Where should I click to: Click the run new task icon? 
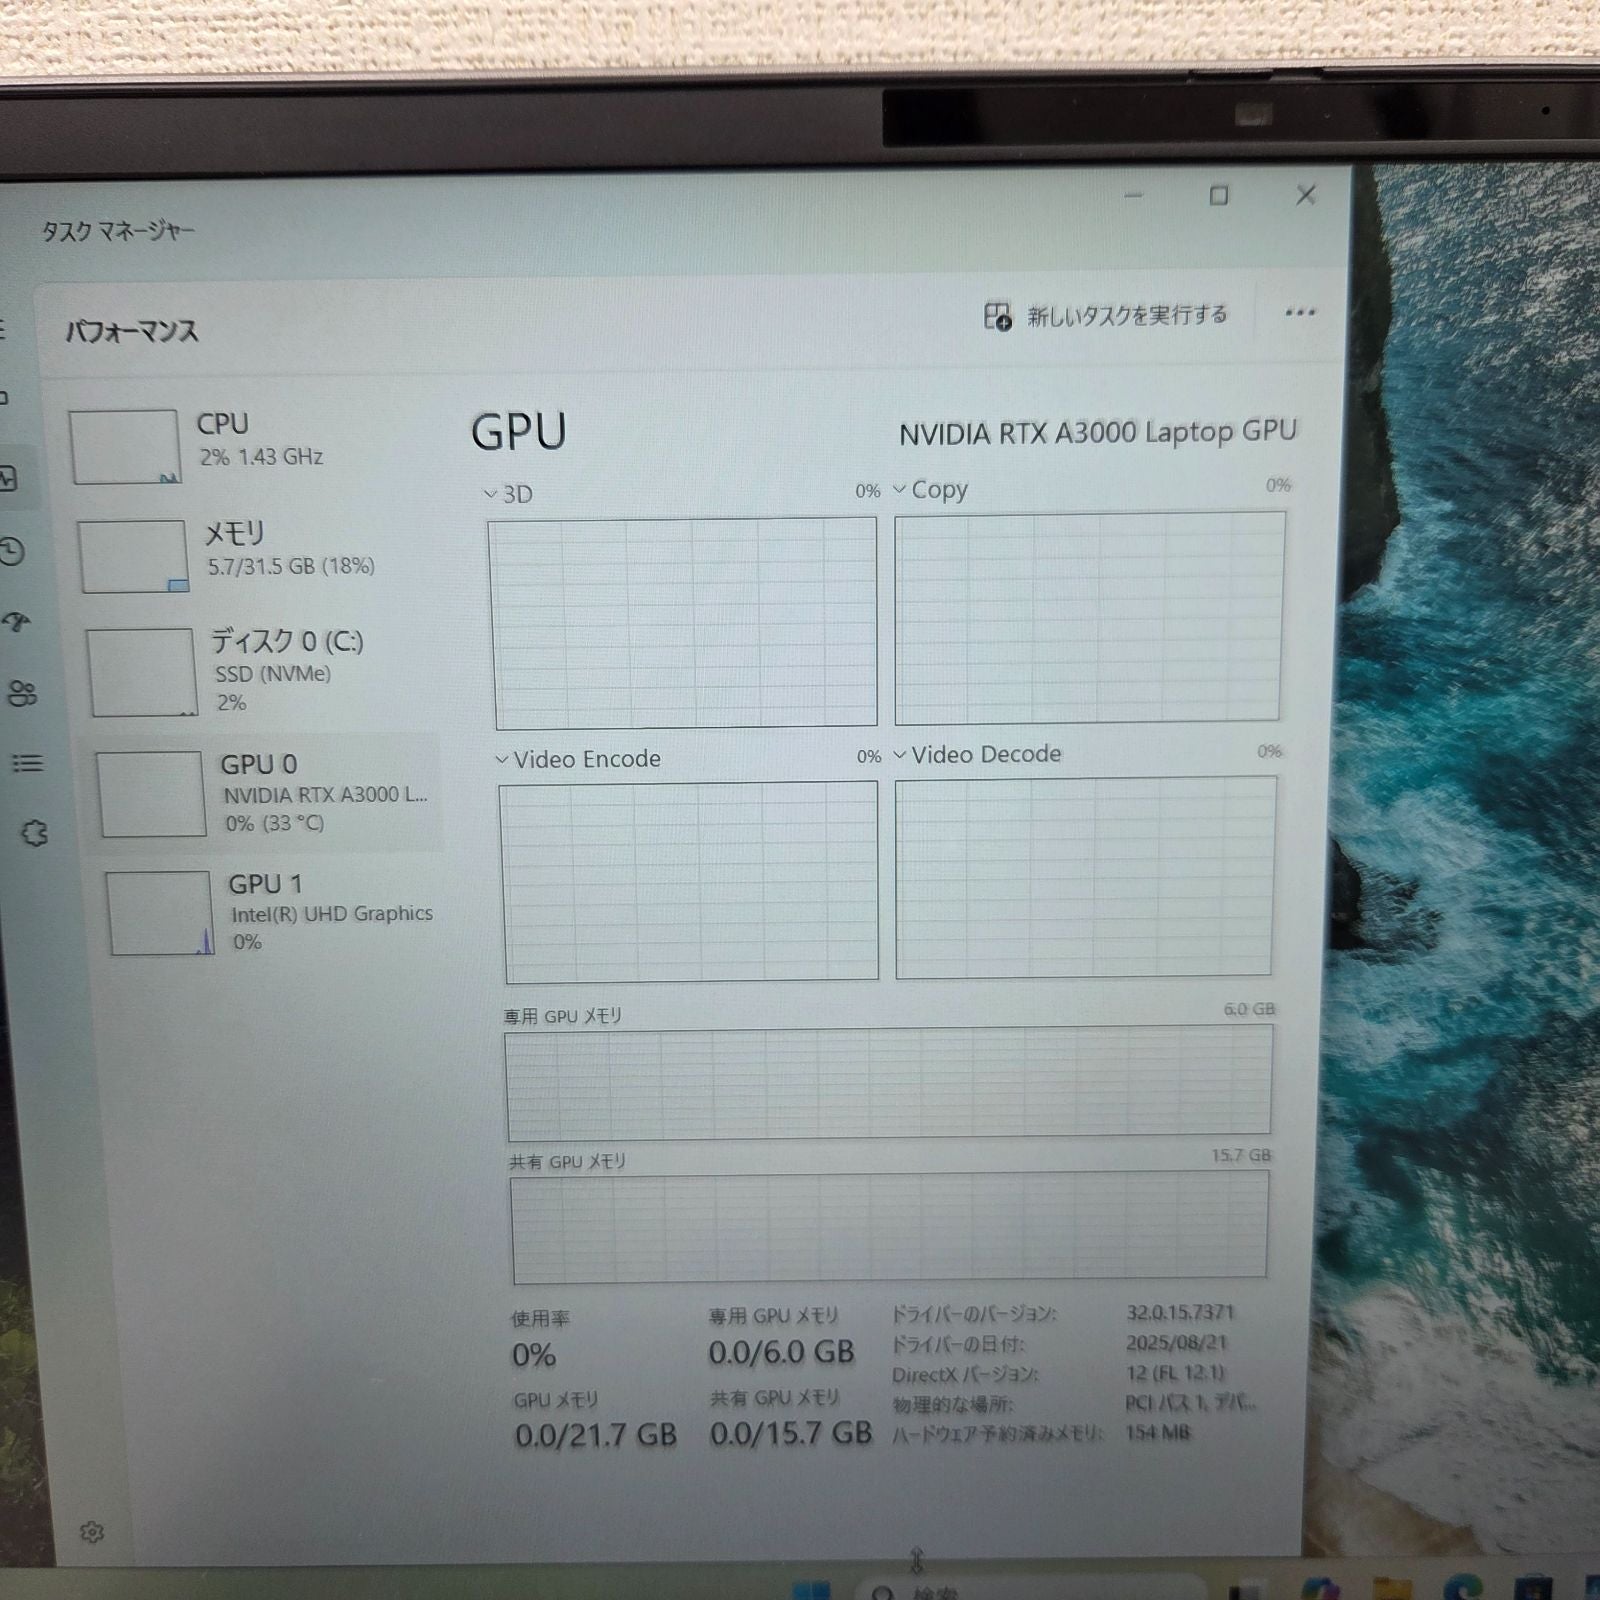(997, 316)
